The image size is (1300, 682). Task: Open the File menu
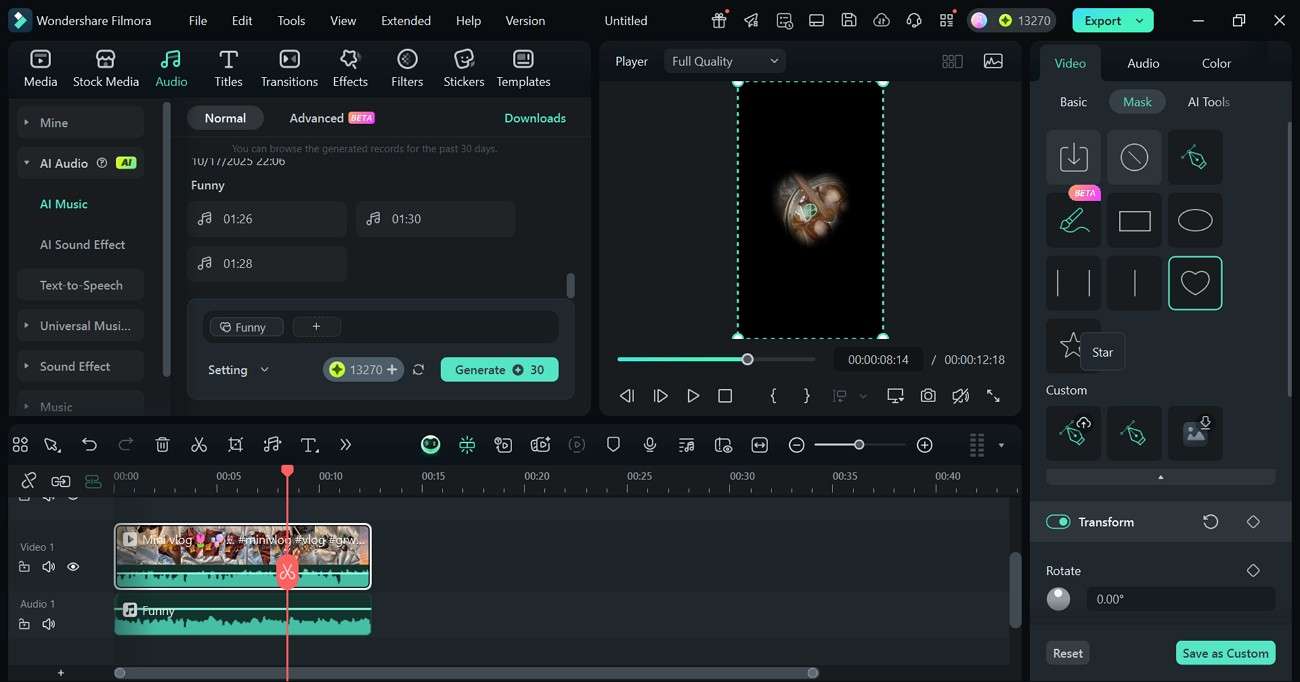click(198, 20)
